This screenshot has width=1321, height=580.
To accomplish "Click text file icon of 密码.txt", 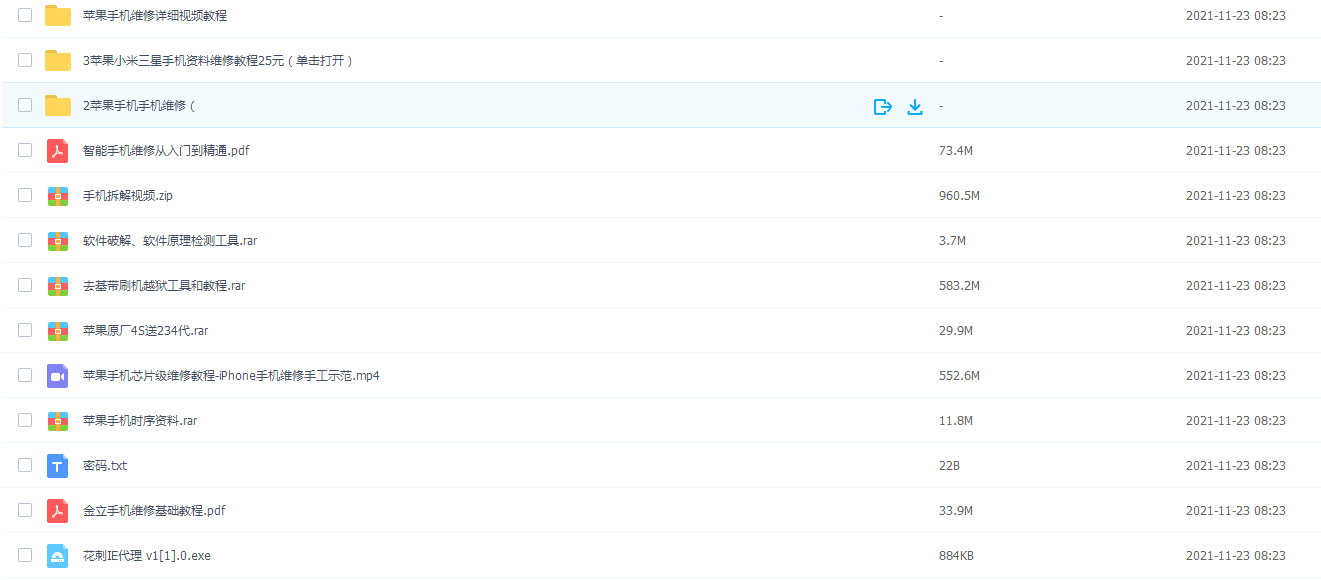I will pyautogui.click(x=58, y=466).
